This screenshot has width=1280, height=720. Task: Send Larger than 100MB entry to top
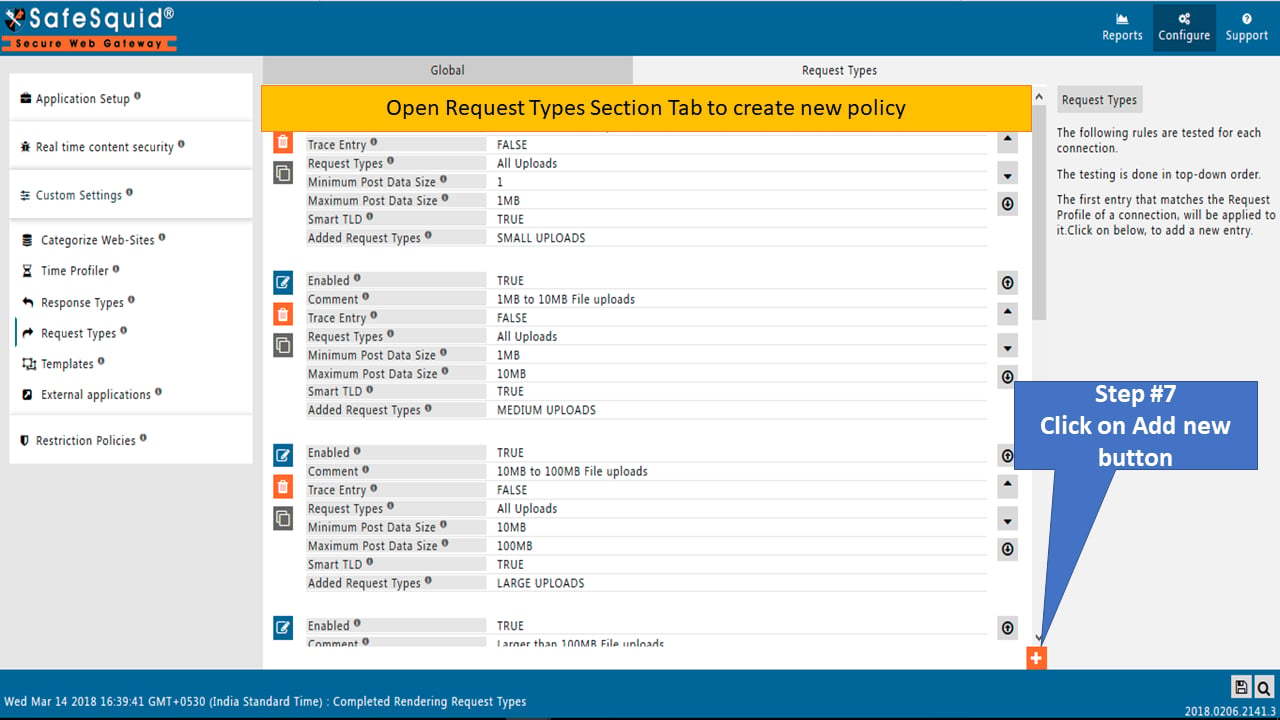1008,628
